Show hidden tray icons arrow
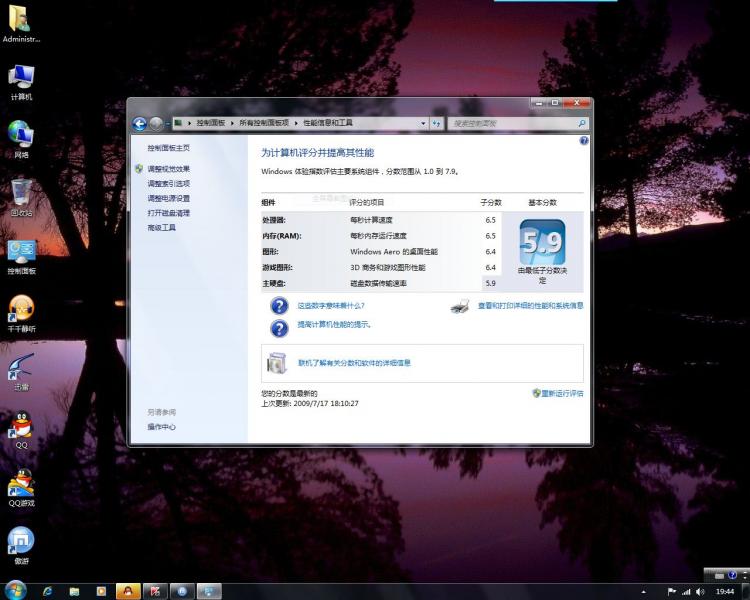 tap(643, 592)
